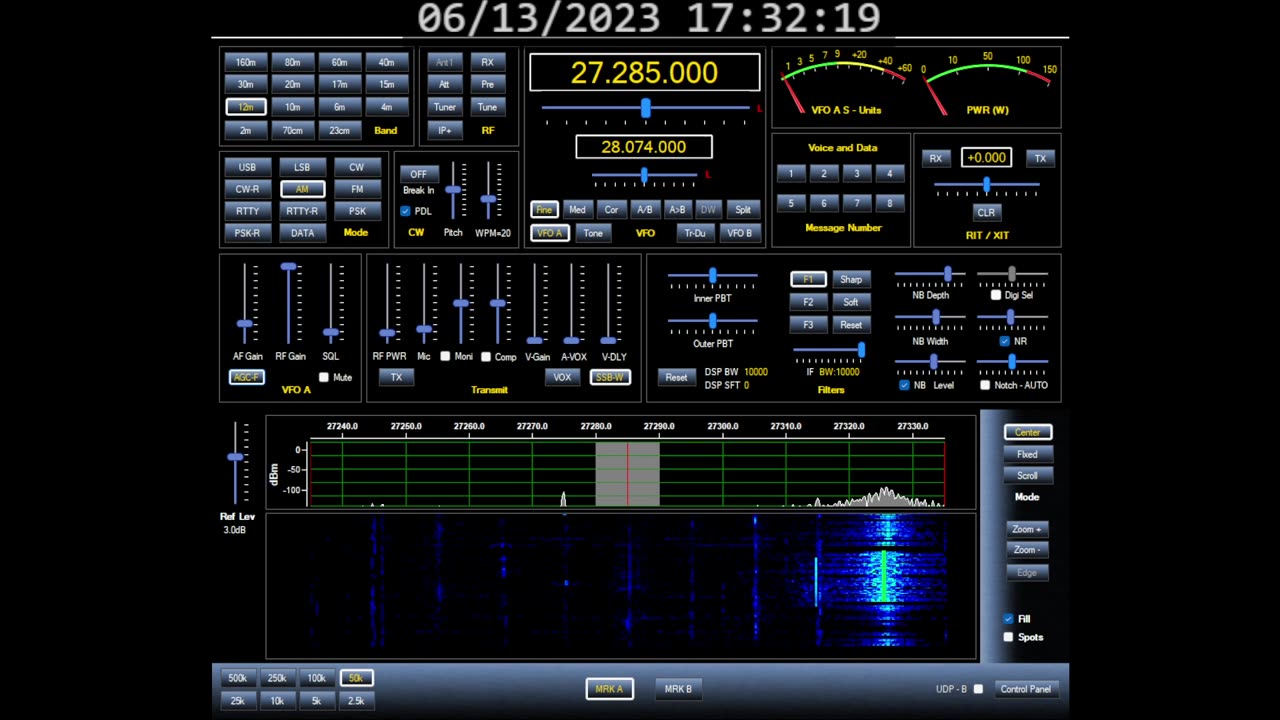Toggle the NB checkbox

(x=905, y=385)
